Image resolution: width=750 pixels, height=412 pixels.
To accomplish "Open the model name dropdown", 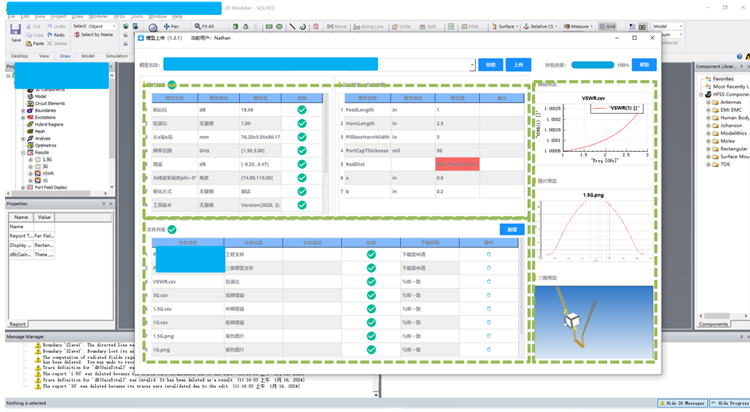I will tap(471, 65).
